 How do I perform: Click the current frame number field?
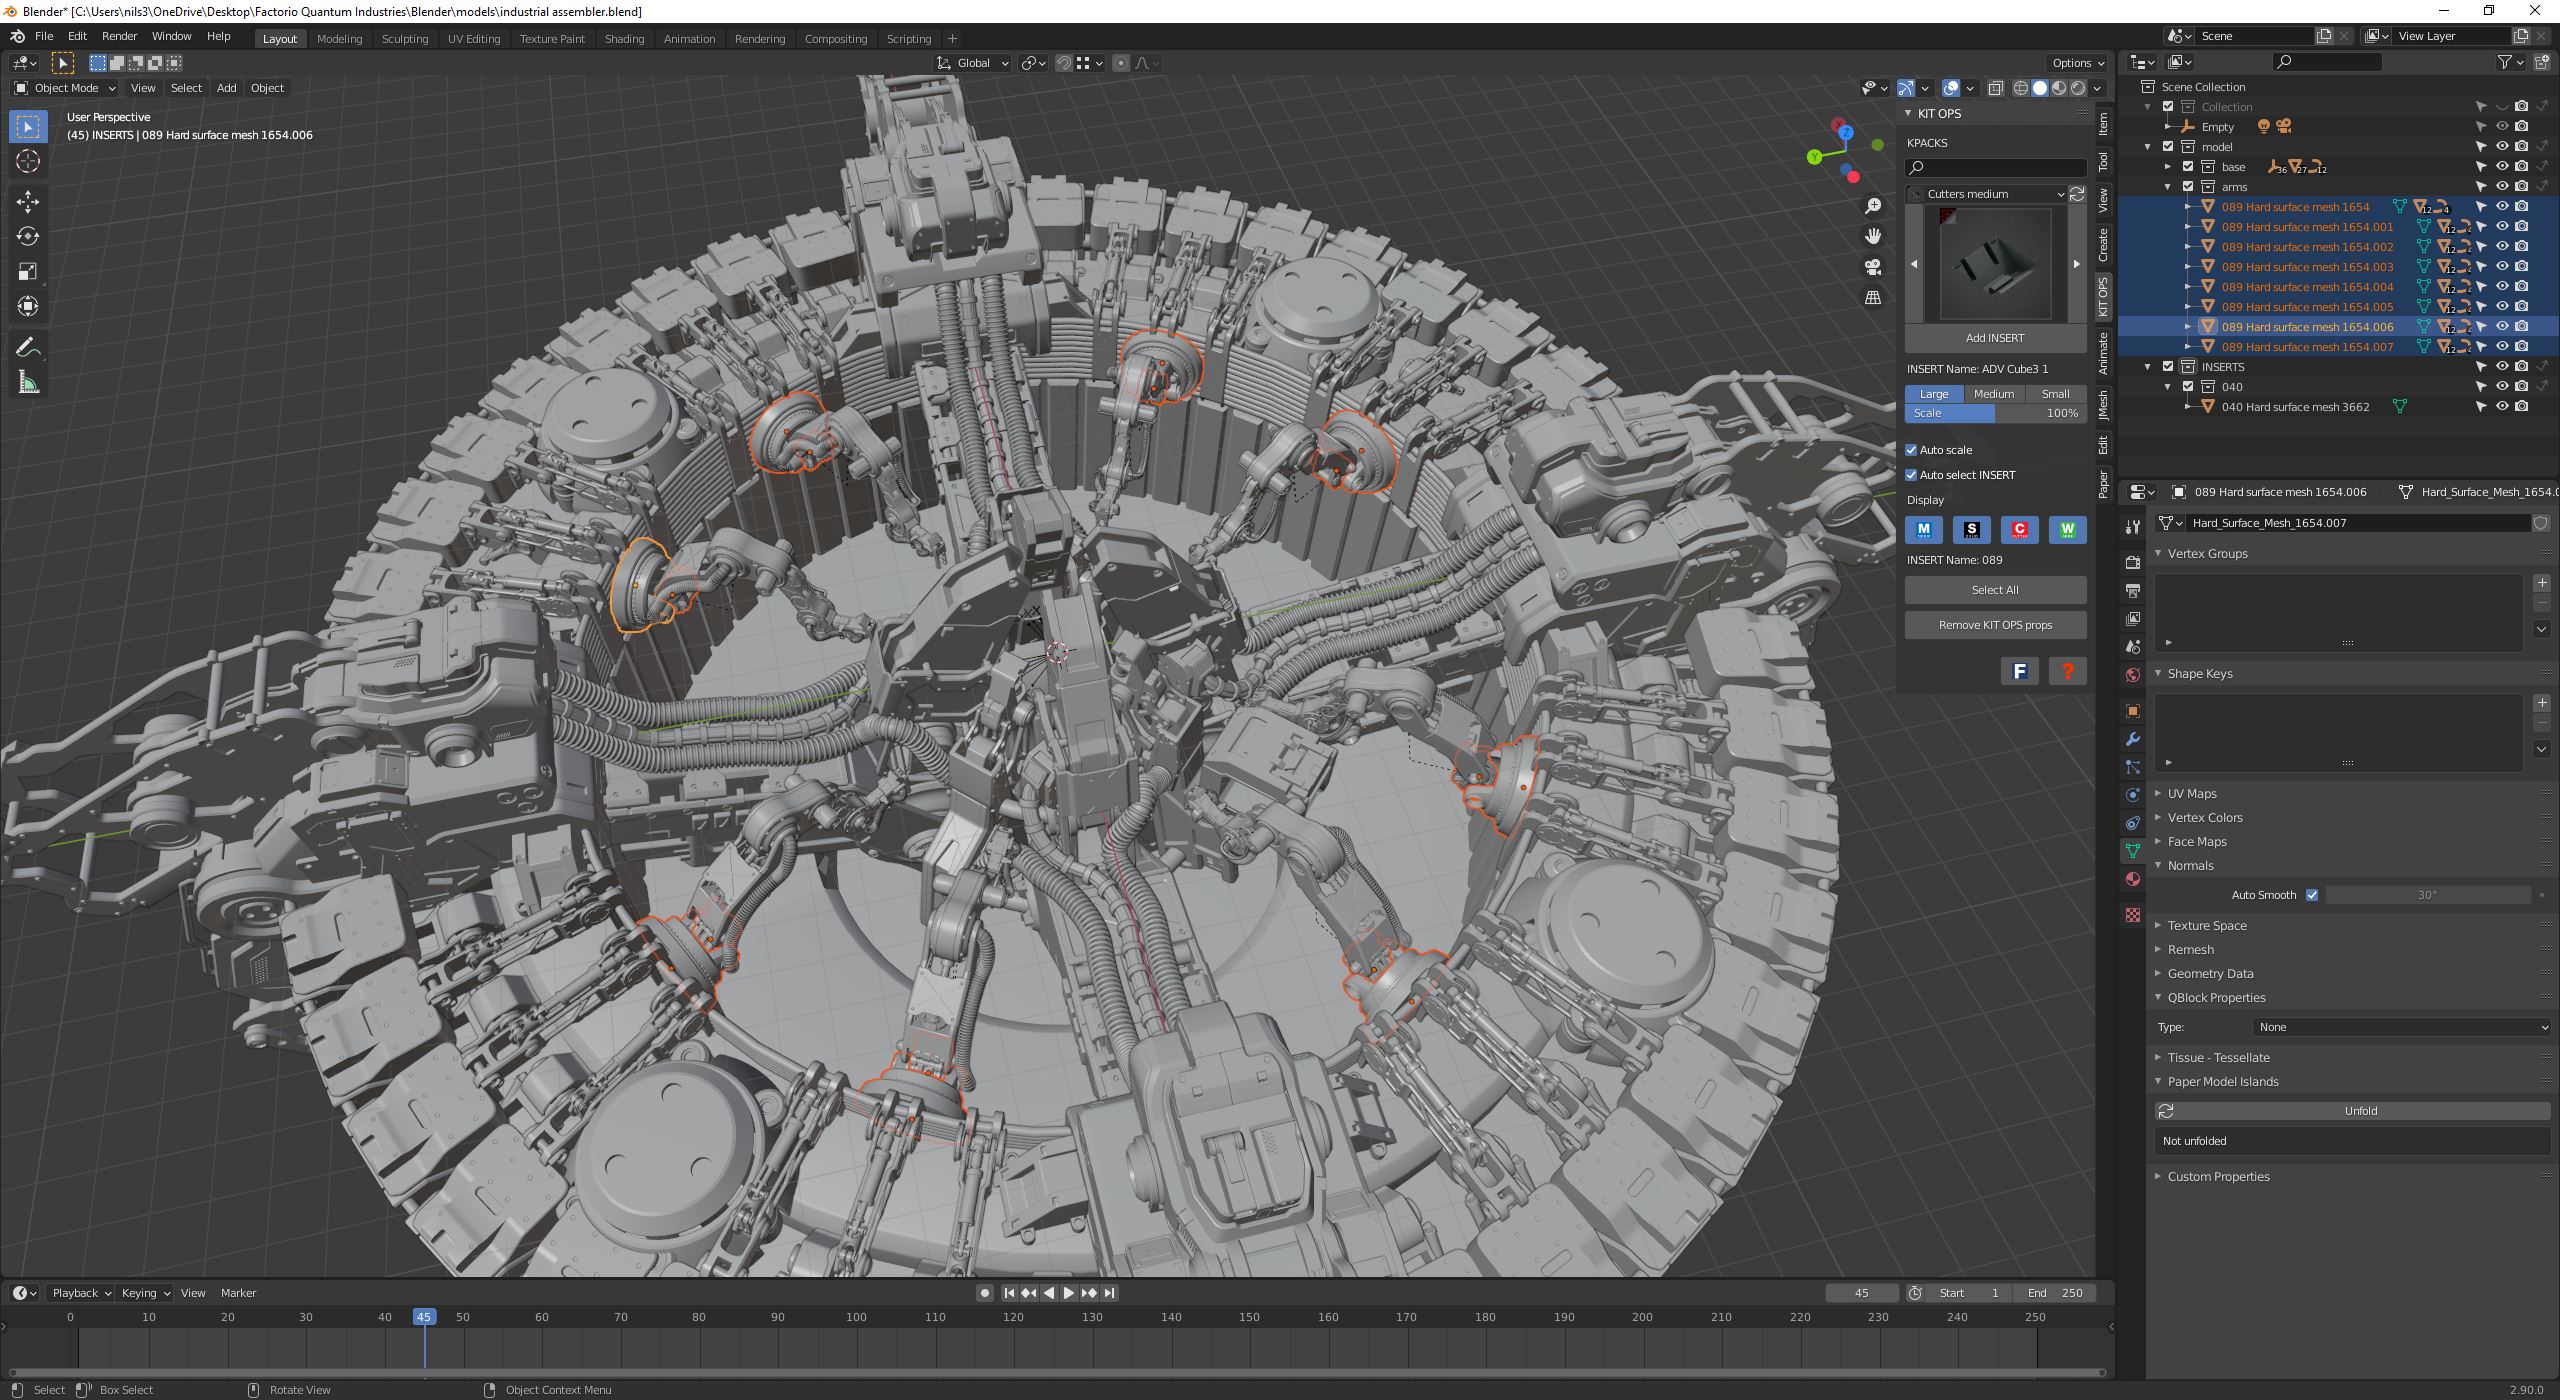point(1861,1293)
